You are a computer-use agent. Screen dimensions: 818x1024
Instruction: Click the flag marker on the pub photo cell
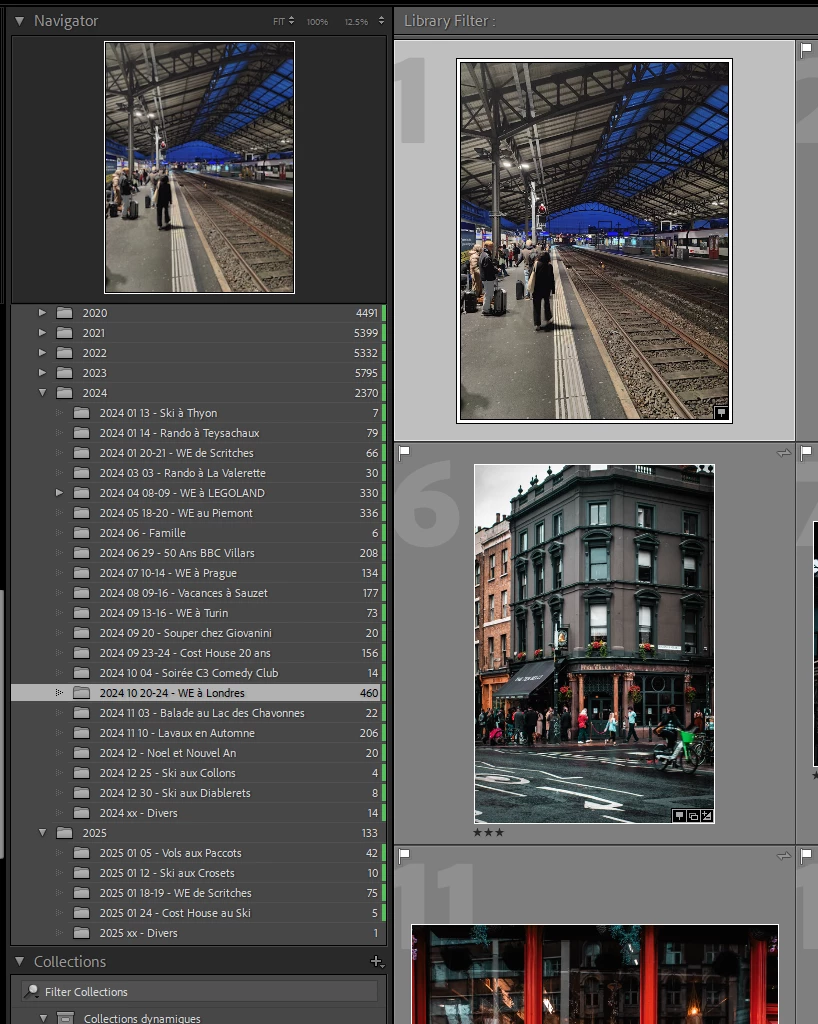coord(405,453)
